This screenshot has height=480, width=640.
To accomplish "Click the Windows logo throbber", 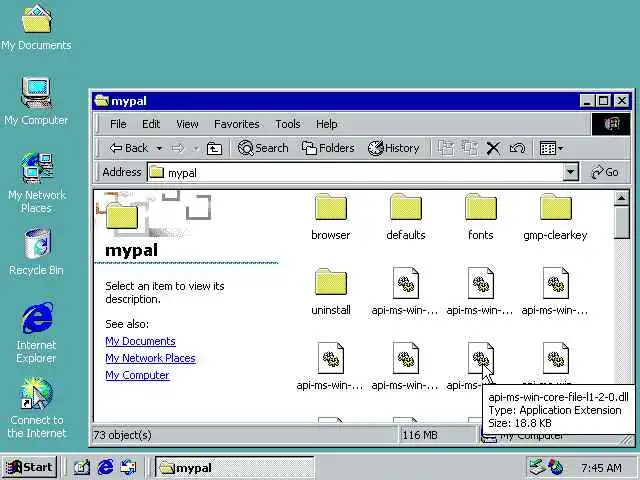I will pos(611,124).
